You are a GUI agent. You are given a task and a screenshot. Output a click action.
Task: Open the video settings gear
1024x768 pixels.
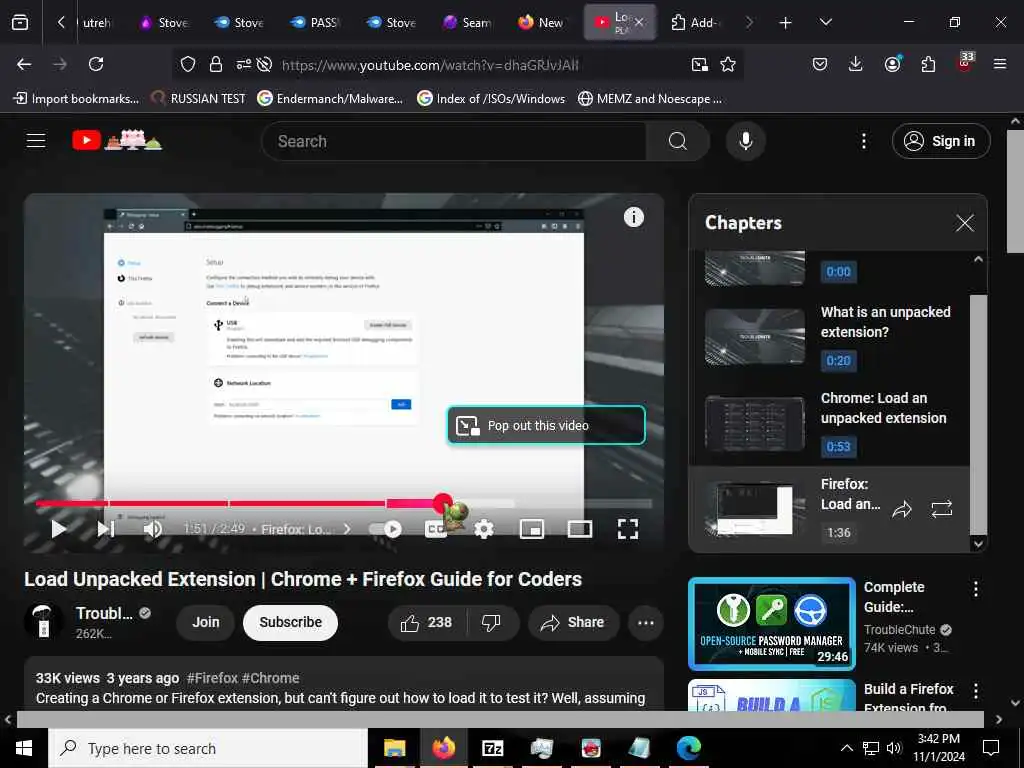tap(484, 529)
